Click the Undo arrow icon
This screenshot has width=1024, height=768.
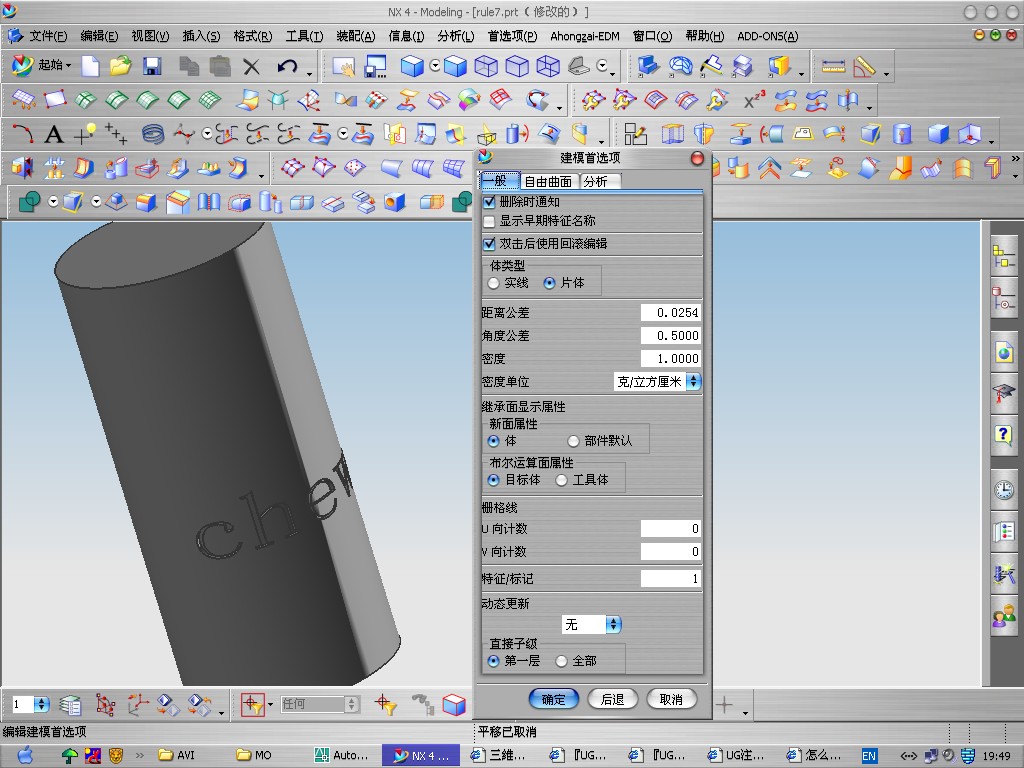click(x=287, y=66)
